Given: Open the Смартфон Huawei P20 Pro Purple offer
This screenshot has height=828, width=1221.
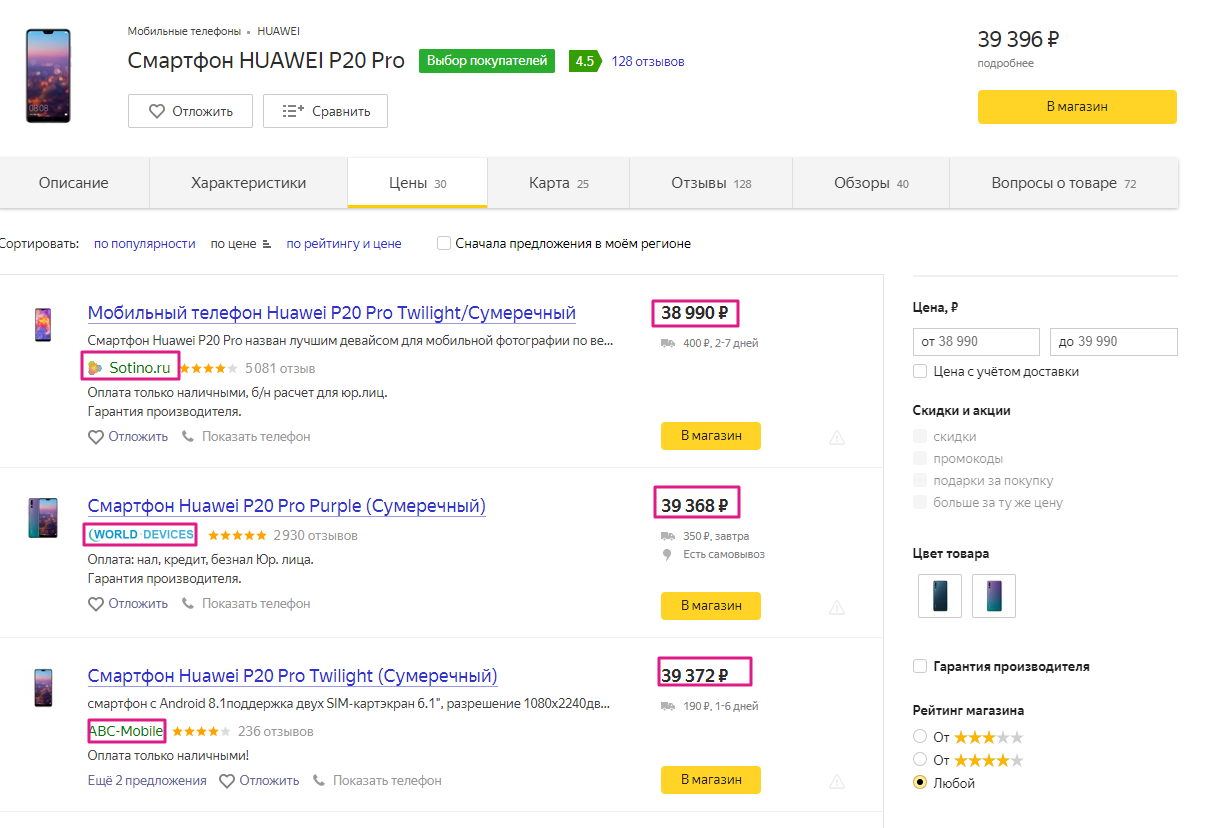Looking at the screenshot, I should 286,506.
